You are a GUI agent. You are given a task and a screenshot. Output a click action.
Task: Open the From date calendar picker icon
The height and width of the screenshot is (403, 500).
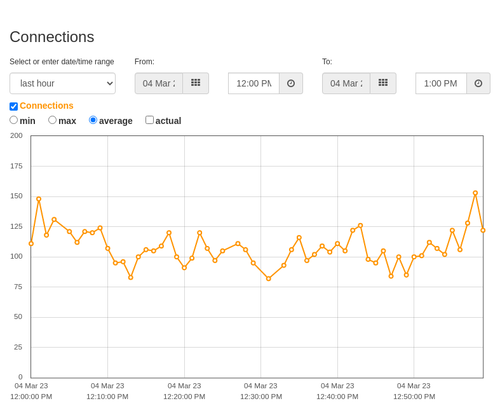(x=196, y=83)
